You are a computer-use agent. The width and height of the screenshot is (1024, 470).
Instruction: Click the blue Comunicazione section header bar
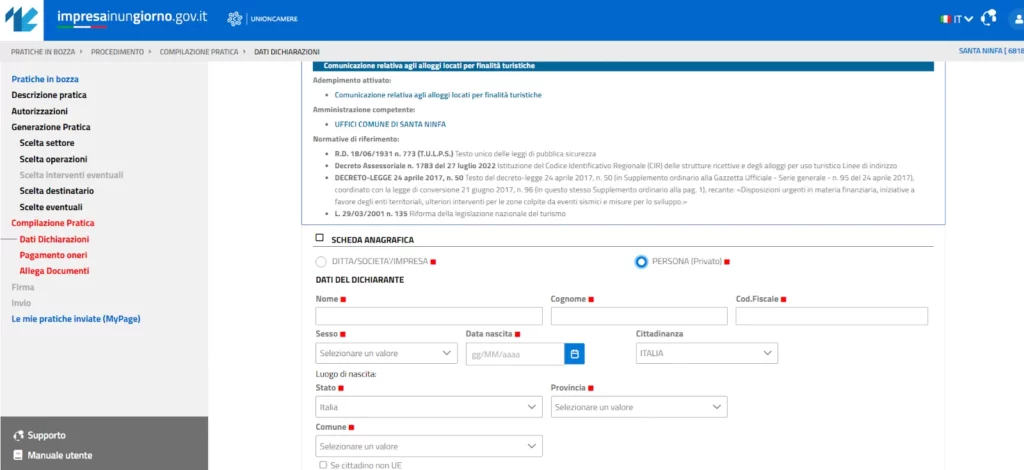[x=623, y=66]
